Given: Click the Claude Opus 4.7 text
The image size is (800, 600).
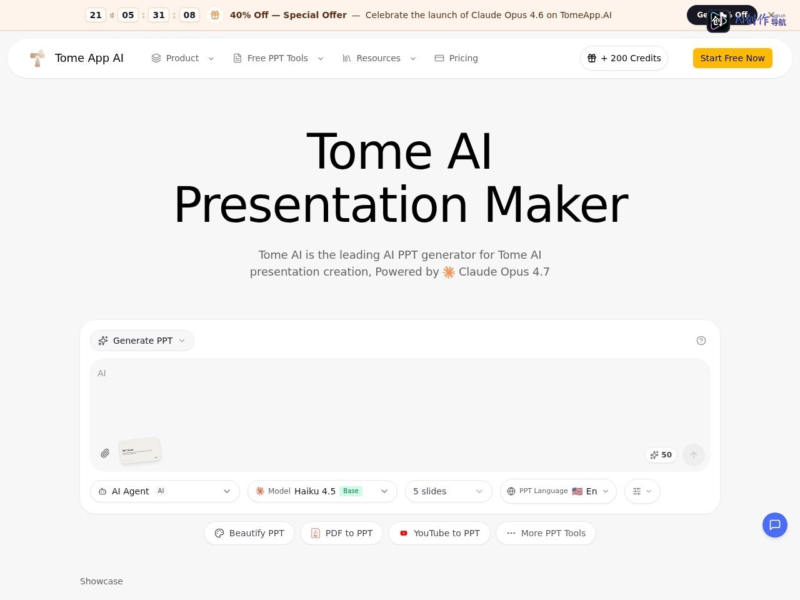Looking at the screenshot, I should [x=504, y=272].
